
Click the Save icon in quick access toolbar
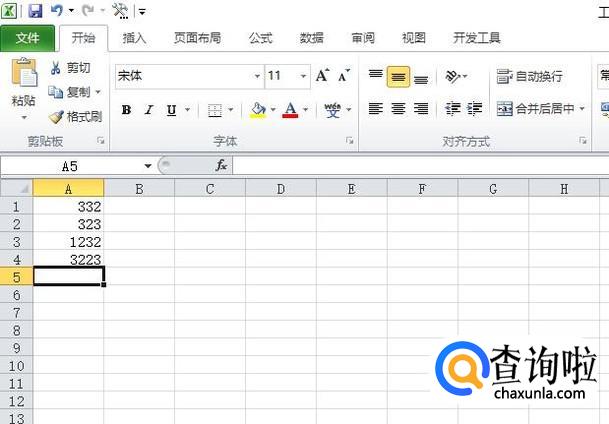35,10
